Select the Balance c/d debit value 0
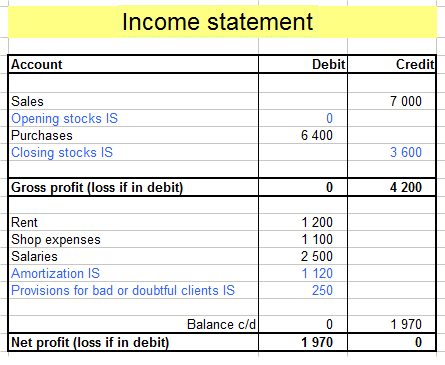The height and width of the screenshot is (365, 445). (x=303, y=324)
